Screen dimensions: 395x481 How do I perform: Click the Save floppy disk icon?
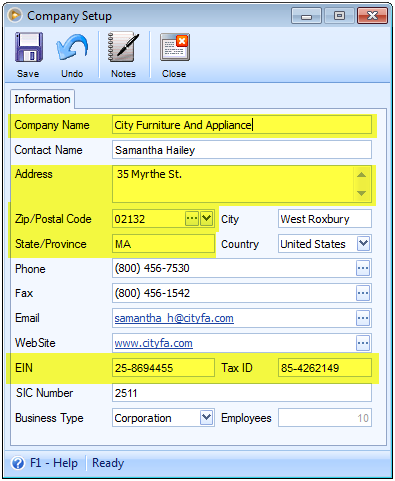pos(29,48)
